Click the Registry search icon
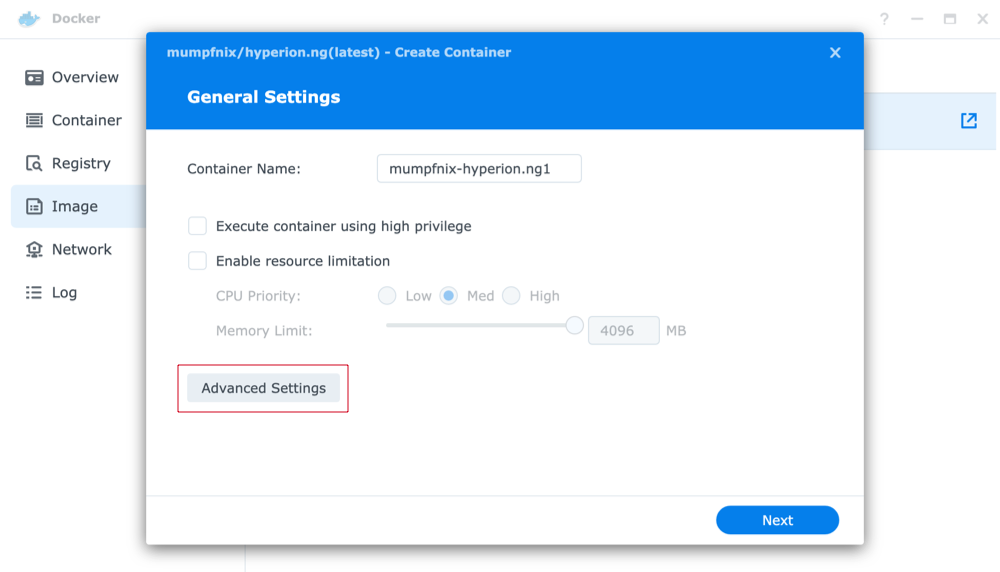The width and height of the screenshot is (1000, 572). 34,163
